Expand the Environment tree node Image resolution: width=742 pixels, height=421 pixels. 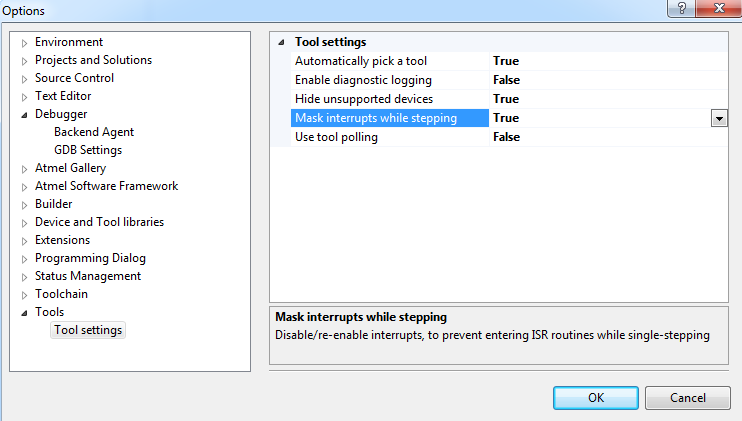[25, 43]
